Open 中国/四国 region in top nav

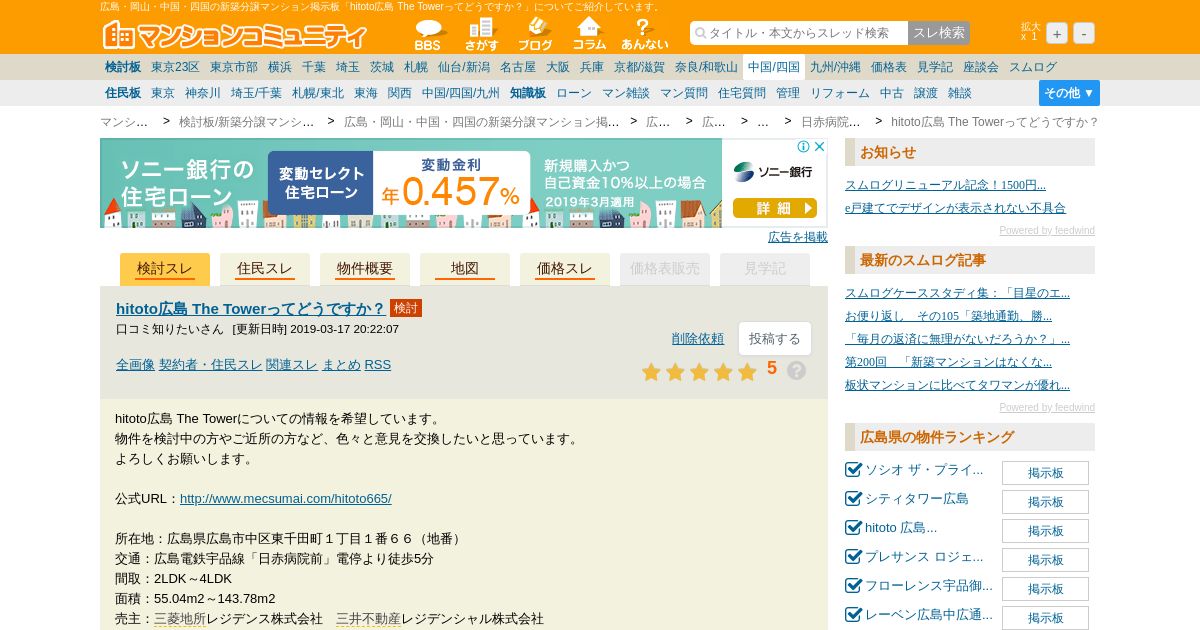(774, 67)
